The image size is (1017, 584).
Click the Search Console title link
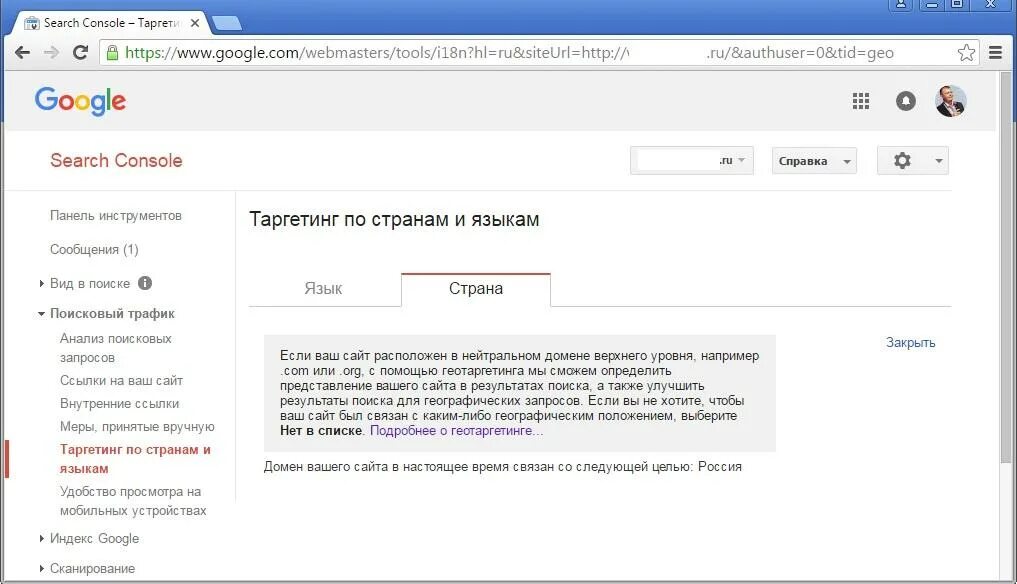[116, 160]
